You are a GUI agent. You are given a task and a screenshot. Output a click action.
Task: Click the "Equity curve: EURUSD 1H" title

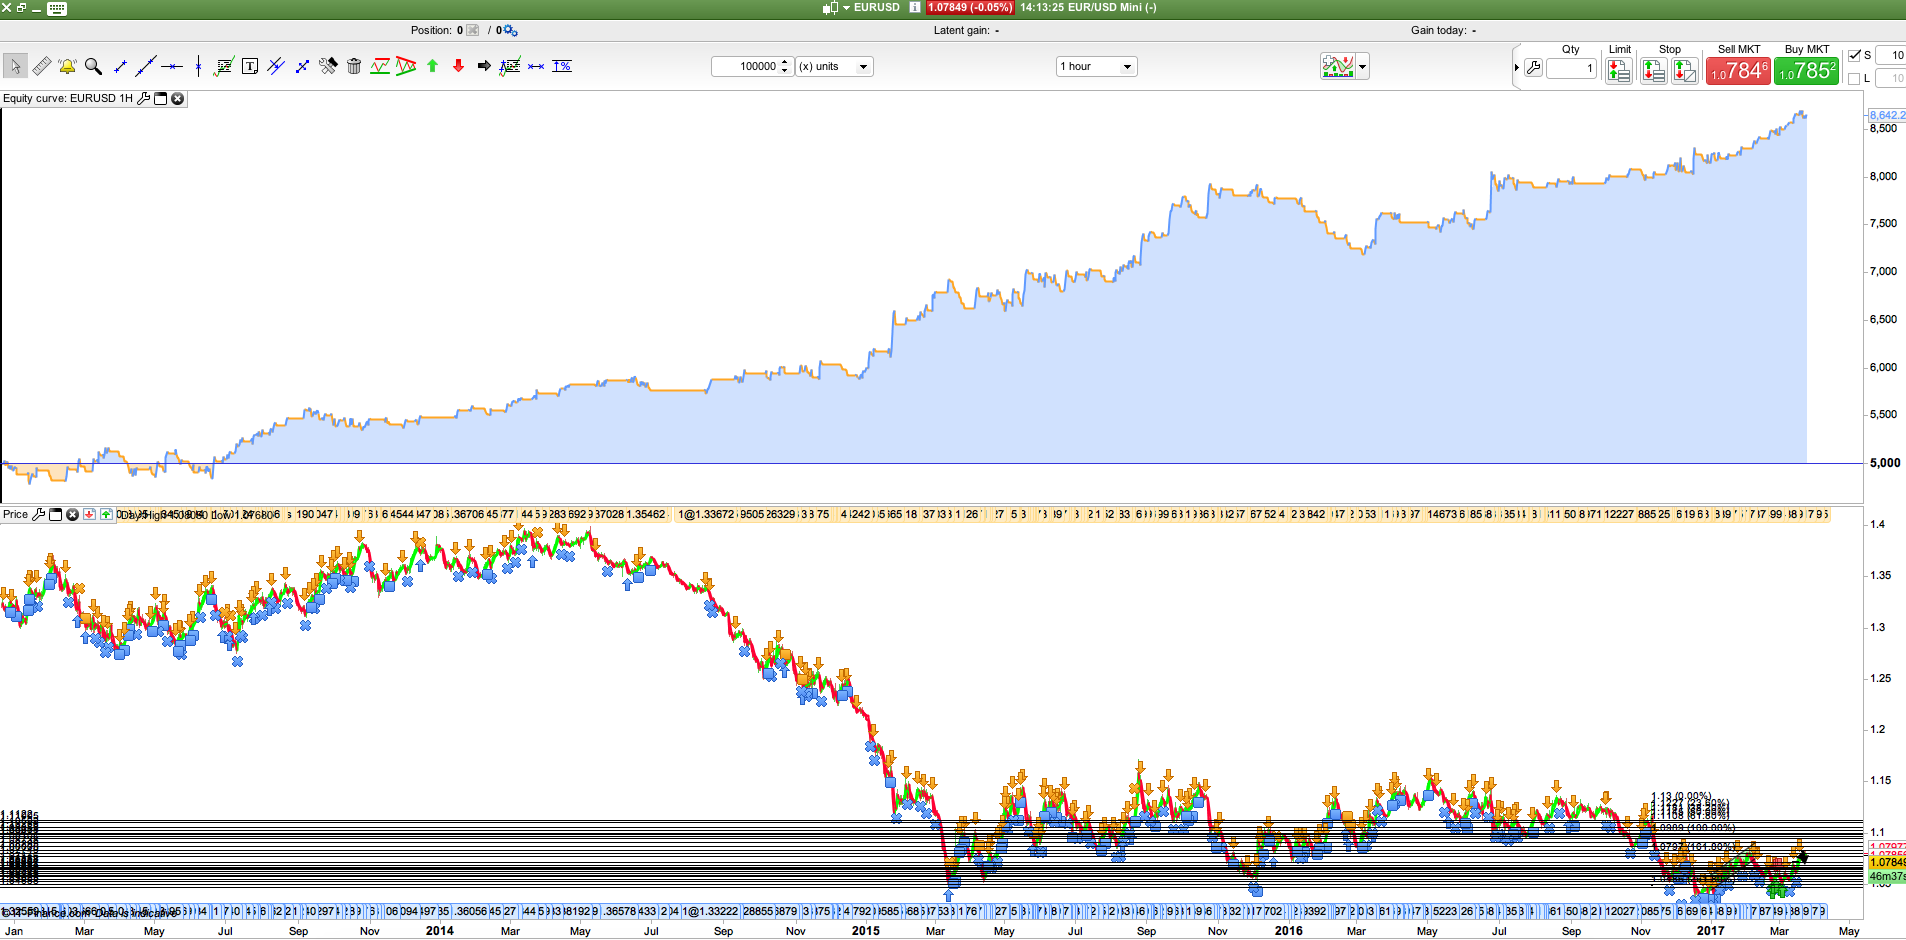68,98
